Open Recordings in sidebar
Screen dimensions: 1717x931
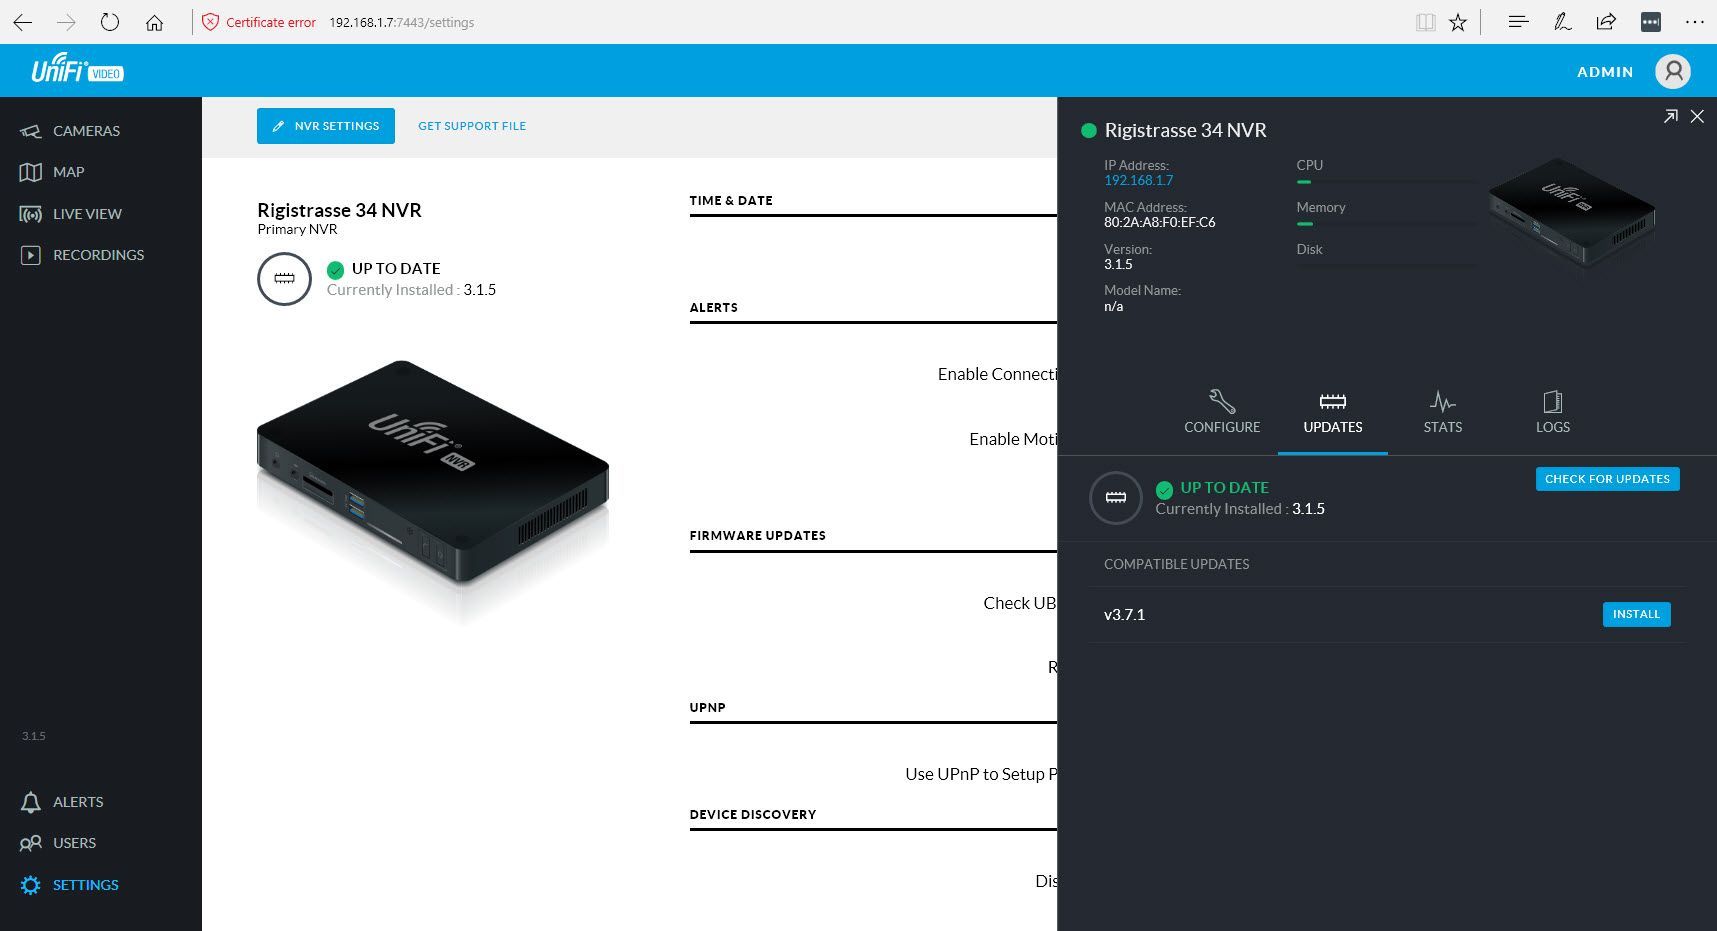click(x=82, y=255)
